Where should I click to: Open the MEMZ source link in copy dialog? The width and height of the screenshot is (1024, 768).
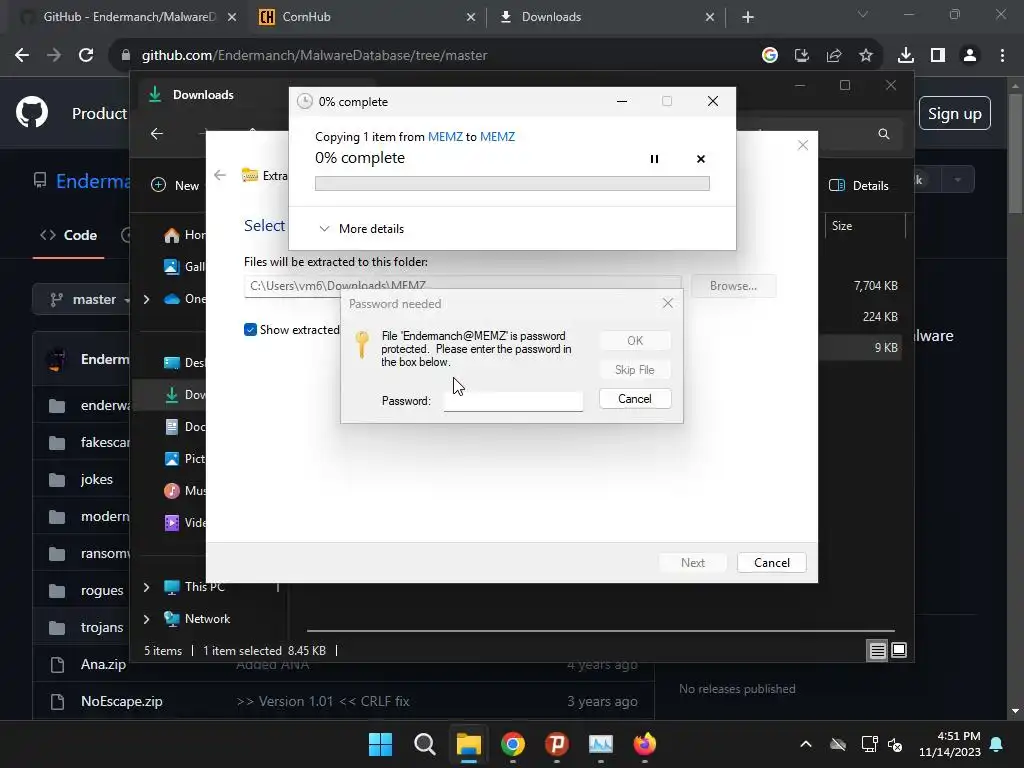[445, 136]
